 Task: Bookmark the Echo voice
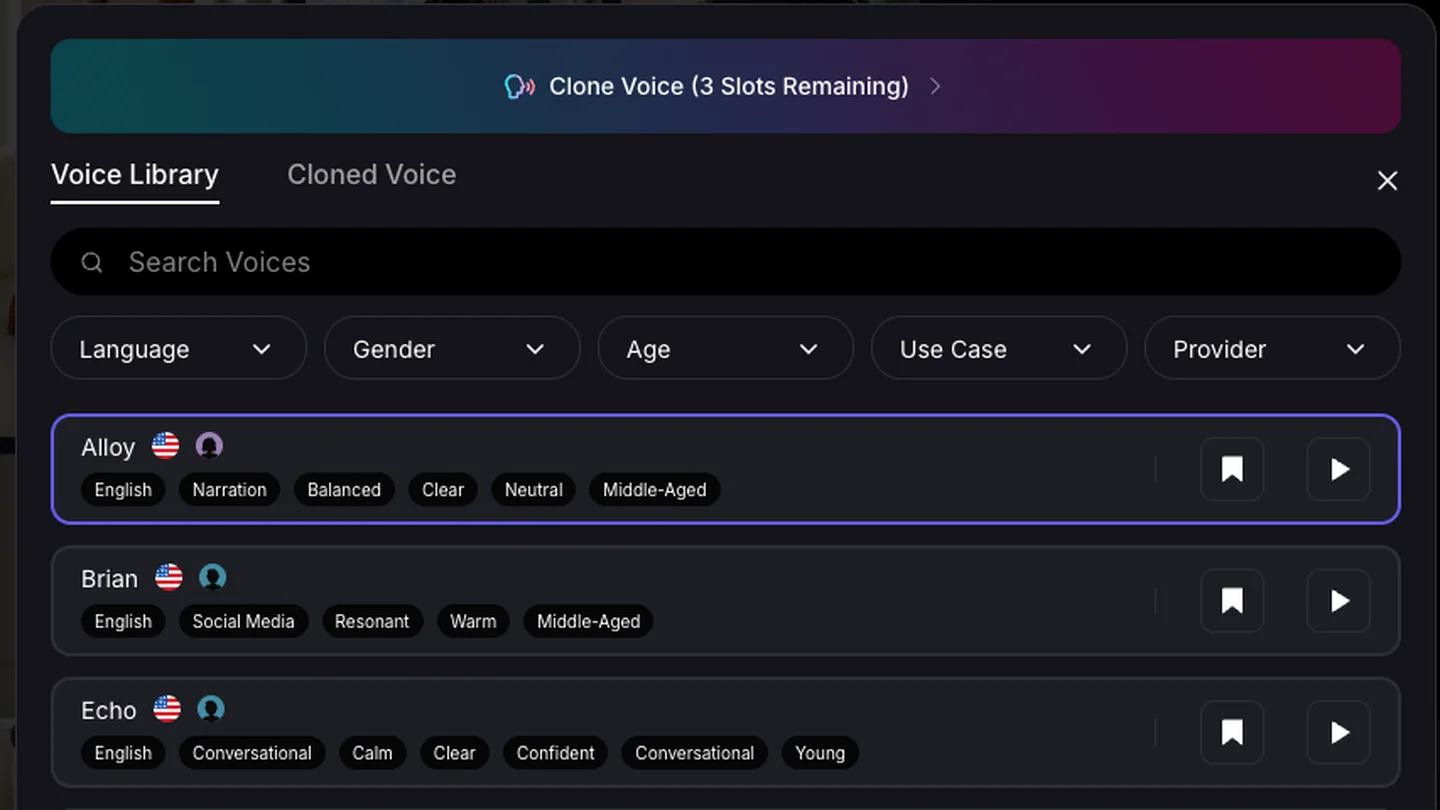point(1232,733)
